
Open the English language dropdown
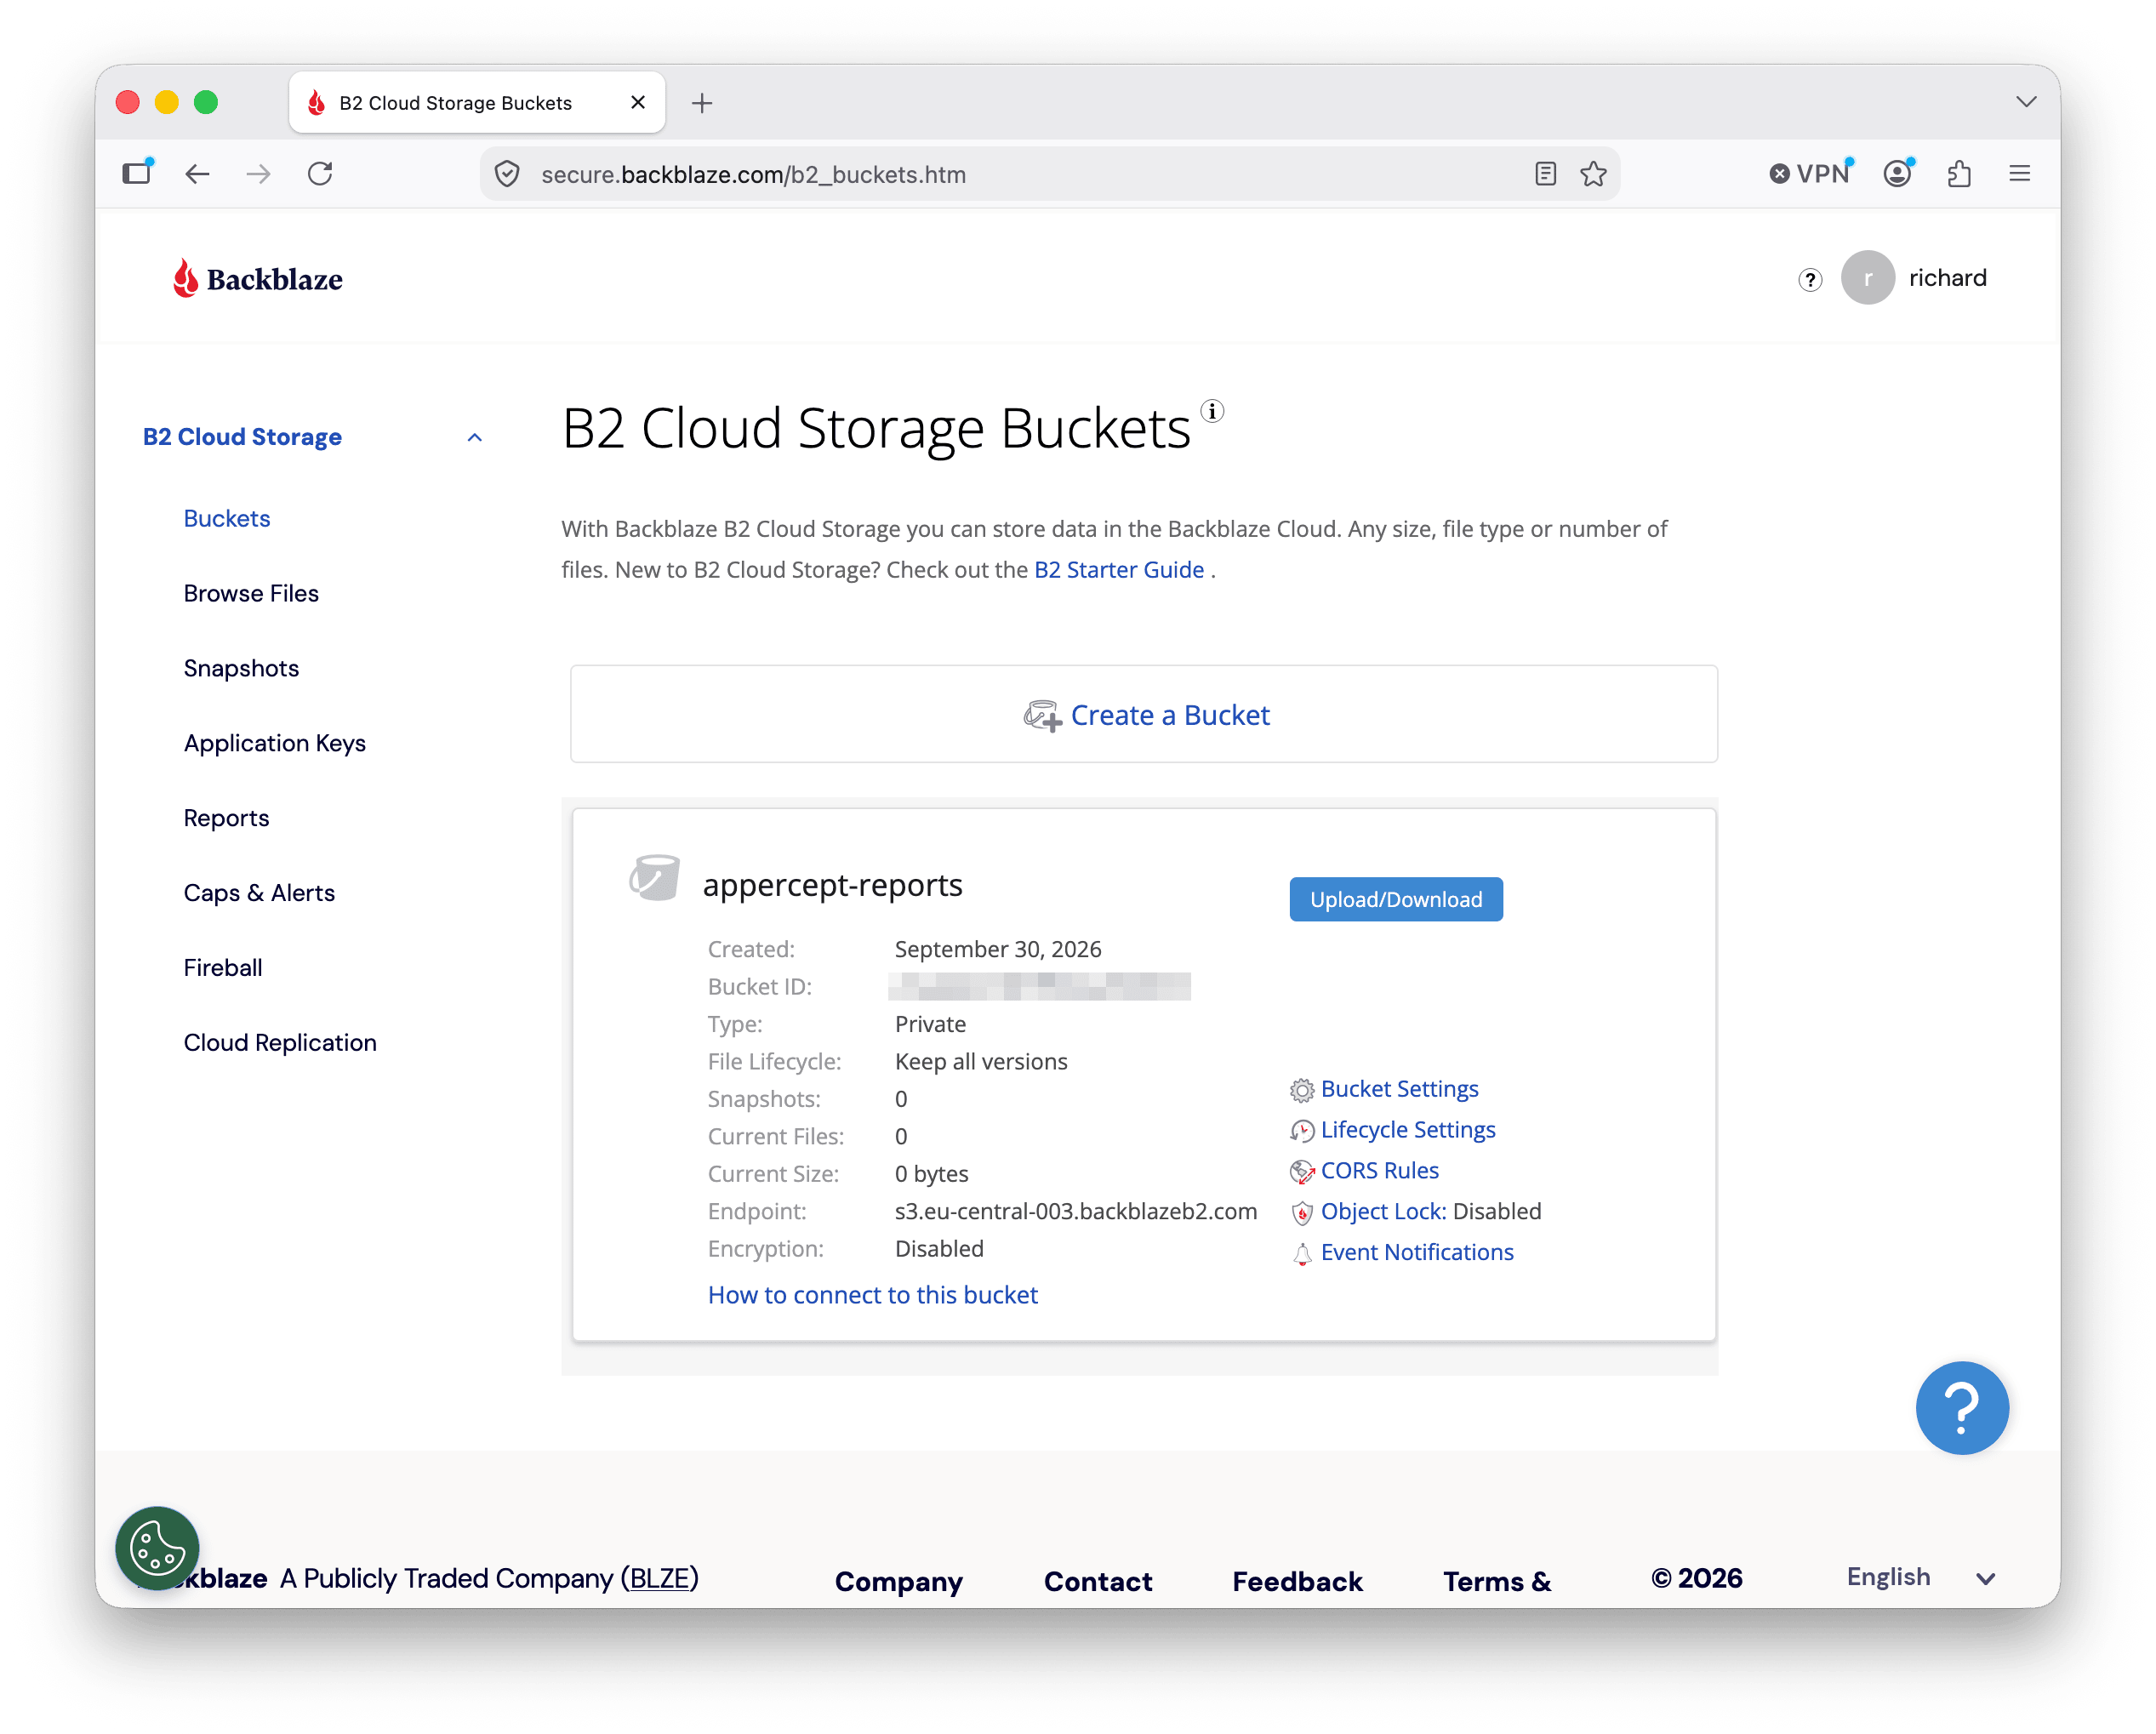click(1920, 1577)
